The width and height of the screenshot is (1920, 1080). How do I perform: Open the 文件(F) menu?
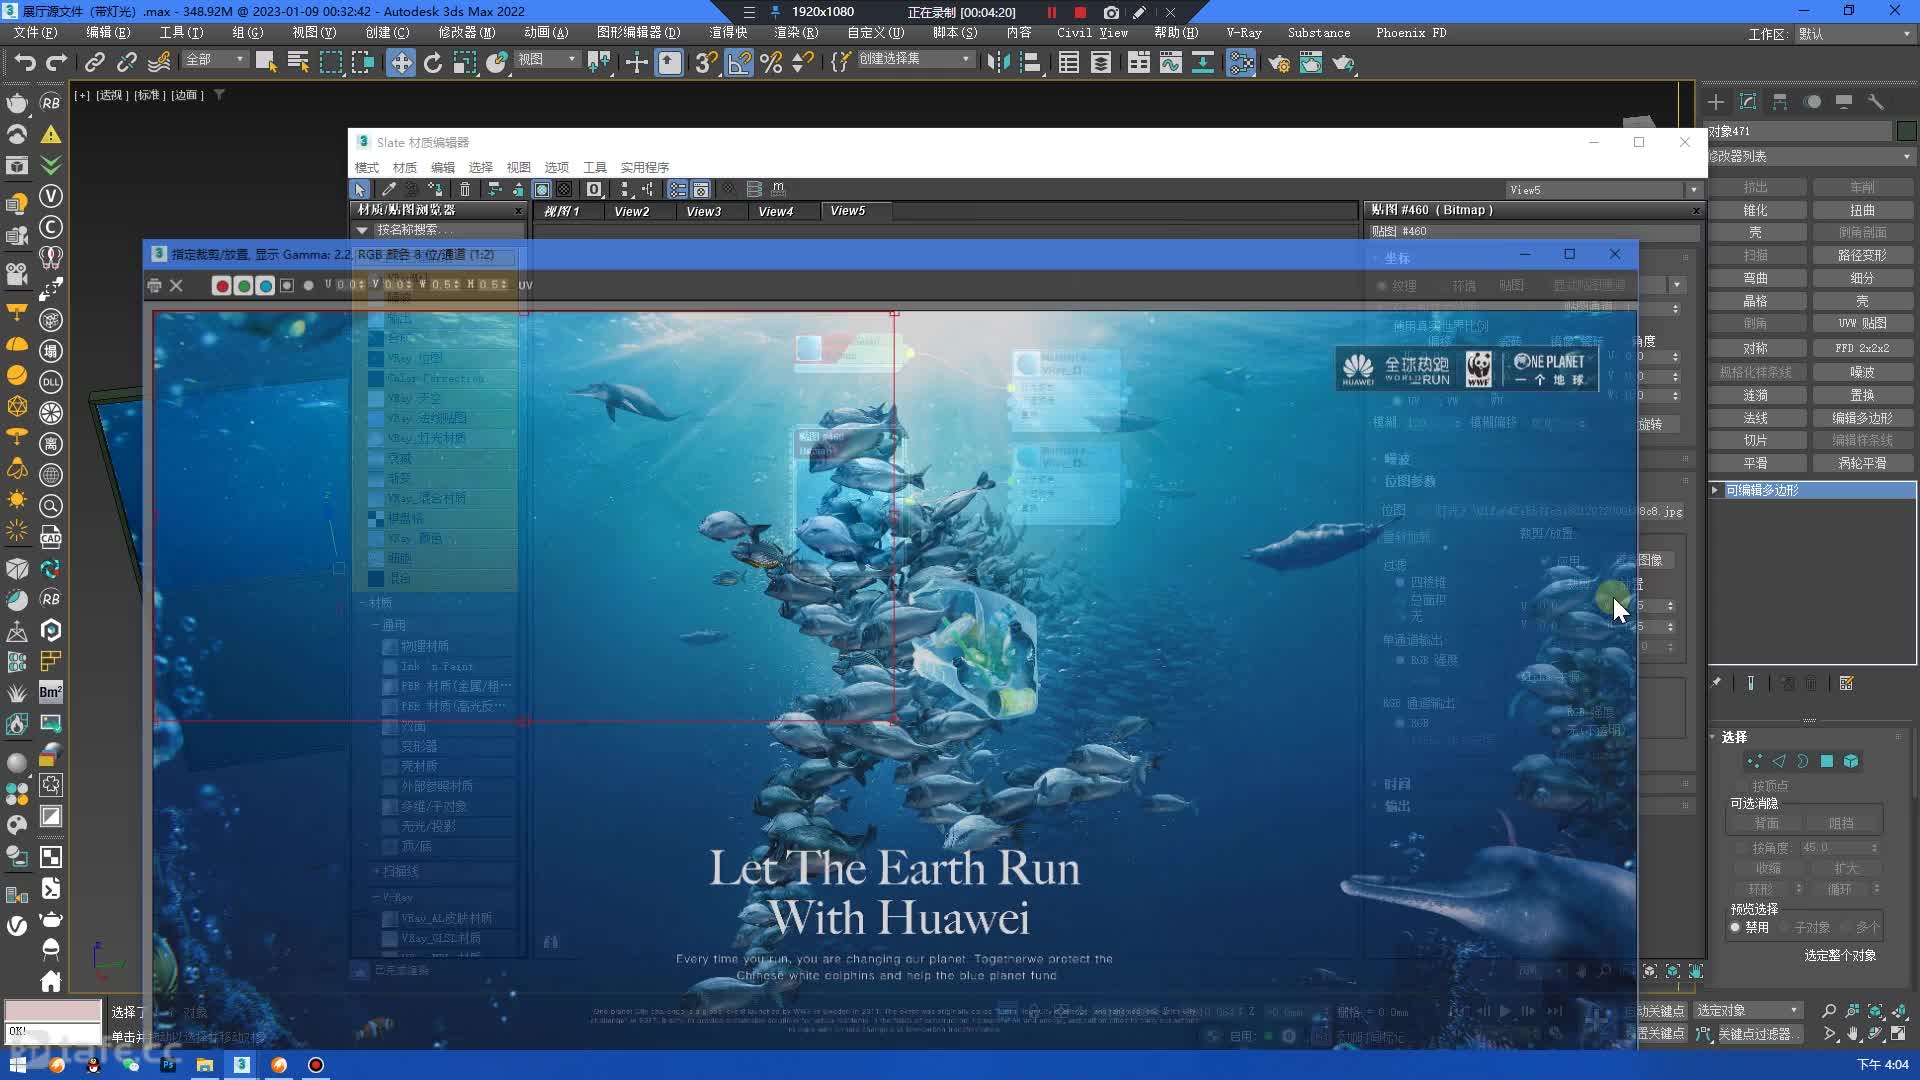35,33
